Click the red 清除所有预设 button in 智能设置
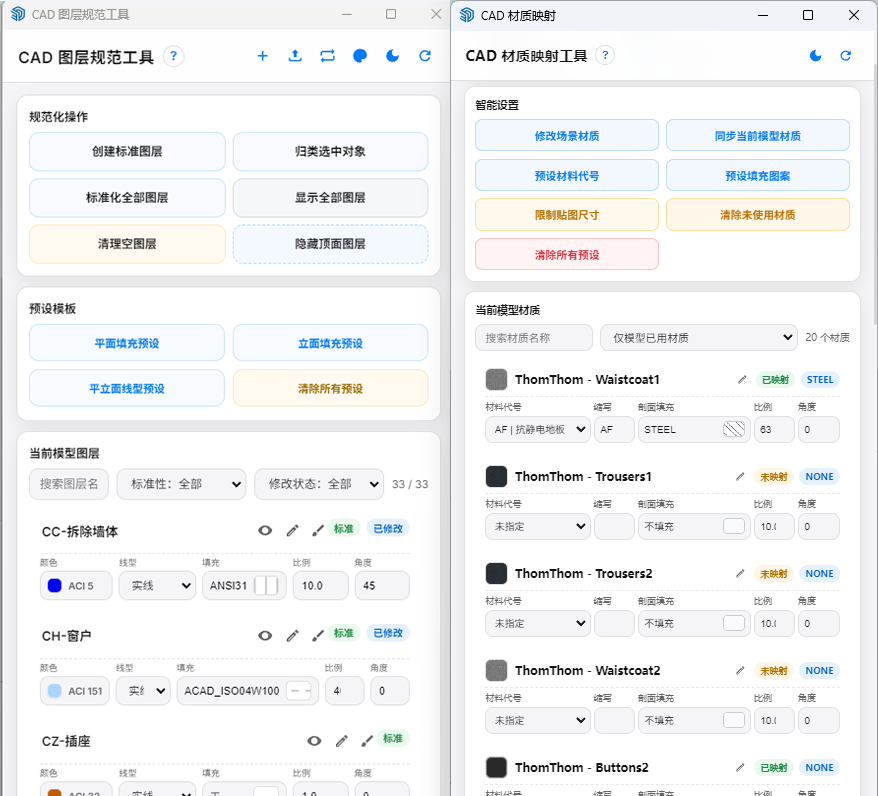This screenshot has width=878, height=796. click(x=567, y=255)
